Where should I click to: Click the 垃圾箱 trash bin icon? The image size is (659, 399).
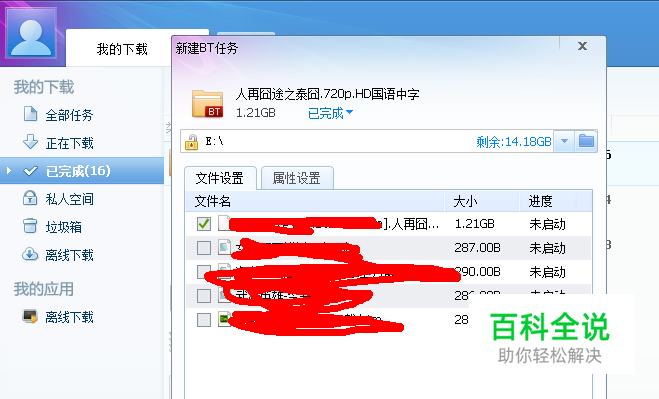30,226
